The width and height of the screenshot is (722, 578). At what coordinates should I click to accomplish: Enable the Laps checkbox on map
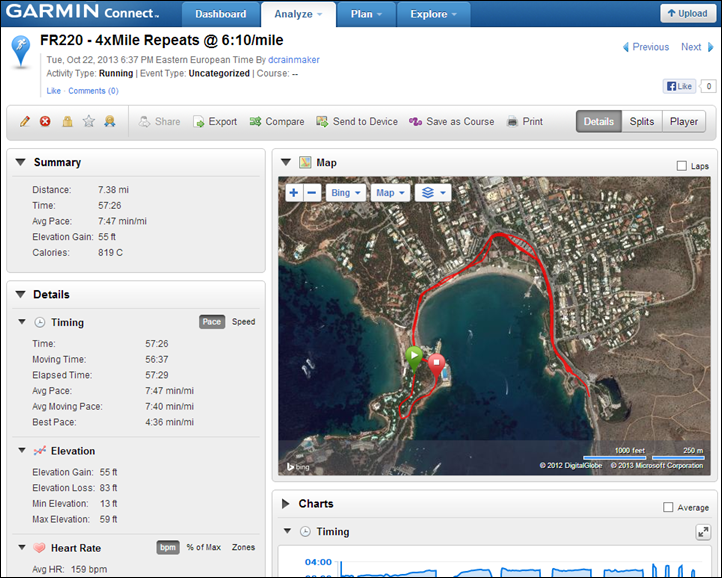(x=682, y=166)
